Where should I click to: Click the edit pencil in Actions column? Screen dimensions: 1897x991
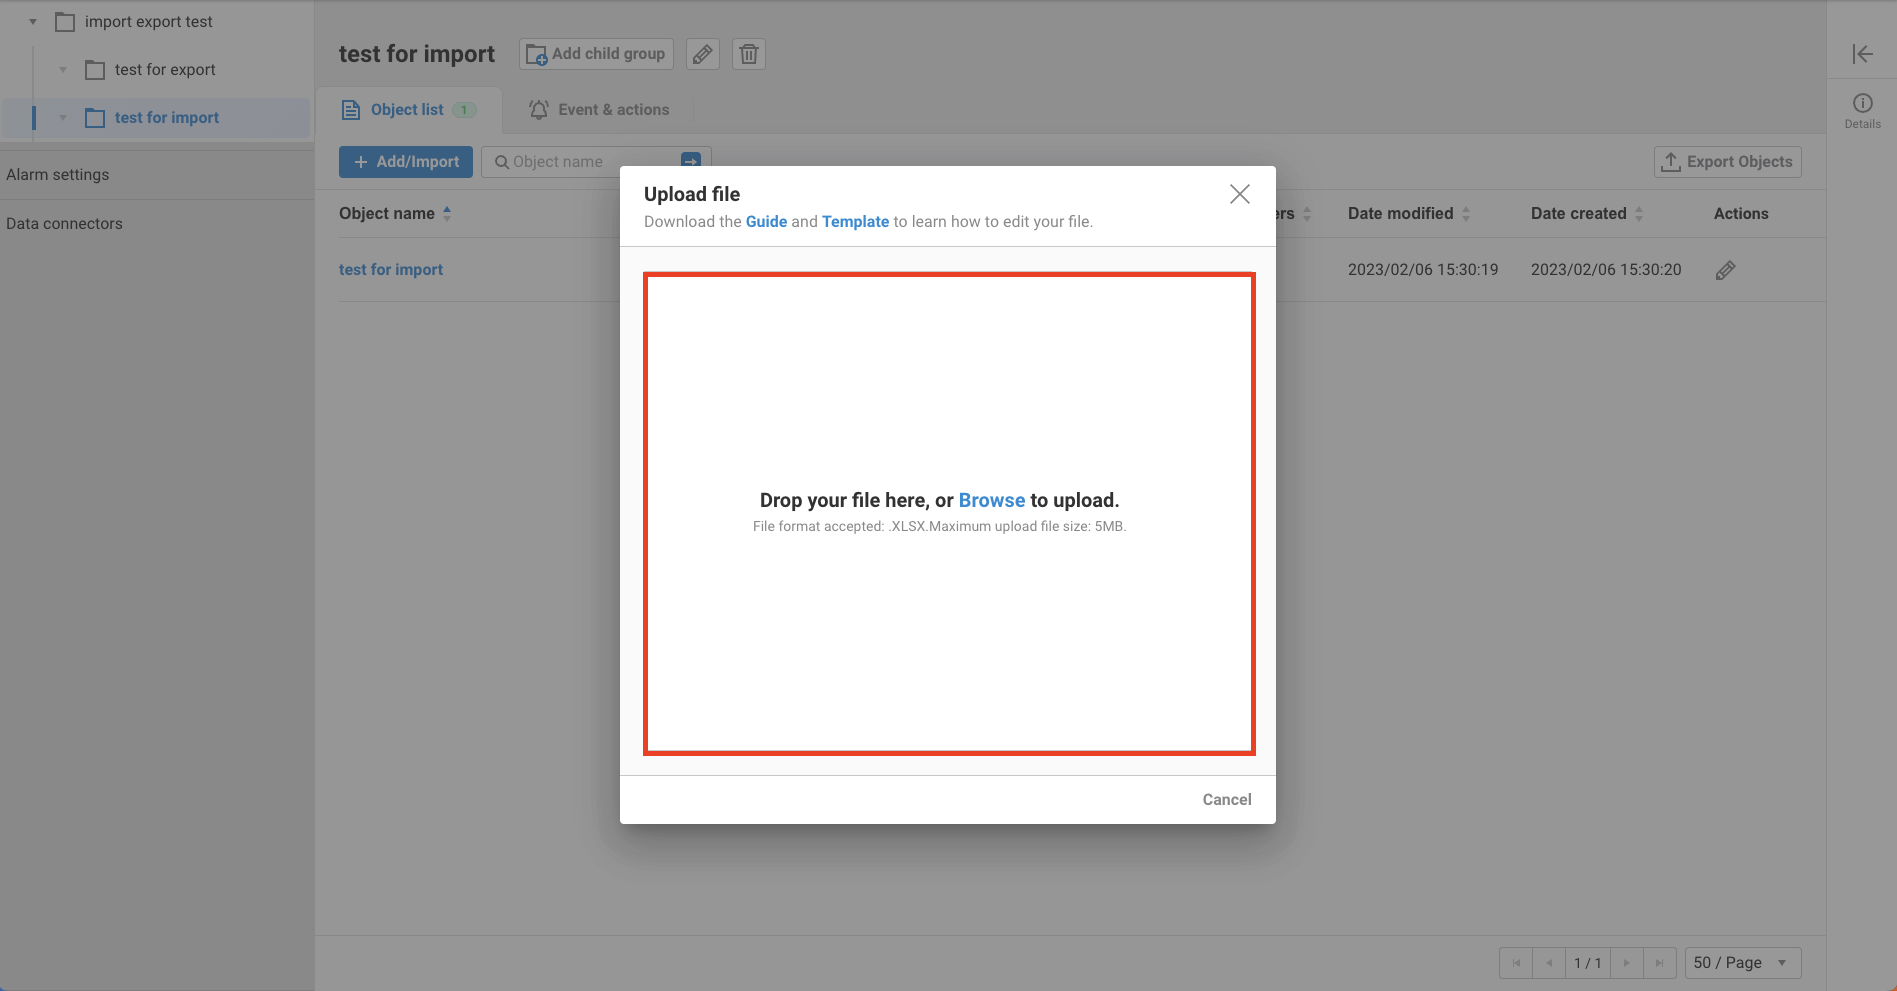click(1725, 270)
